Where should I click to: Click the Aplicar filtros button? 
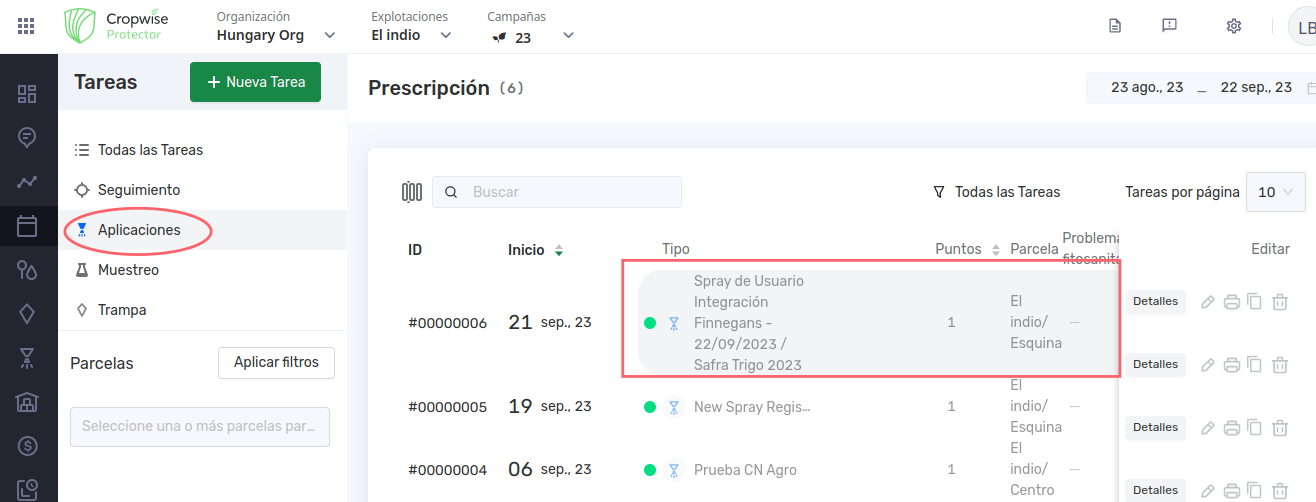click(x=276, y=363)
